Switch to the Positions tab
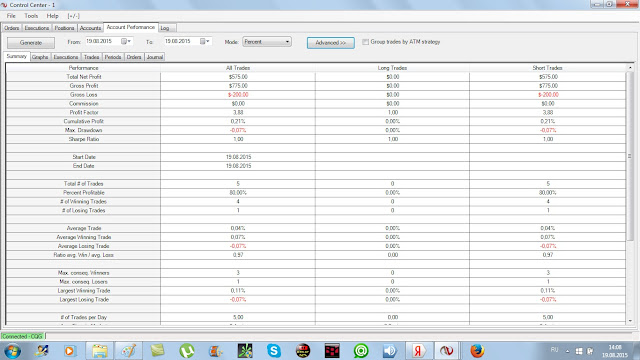Viewport: 640px width, 360px height. [64, 28]
